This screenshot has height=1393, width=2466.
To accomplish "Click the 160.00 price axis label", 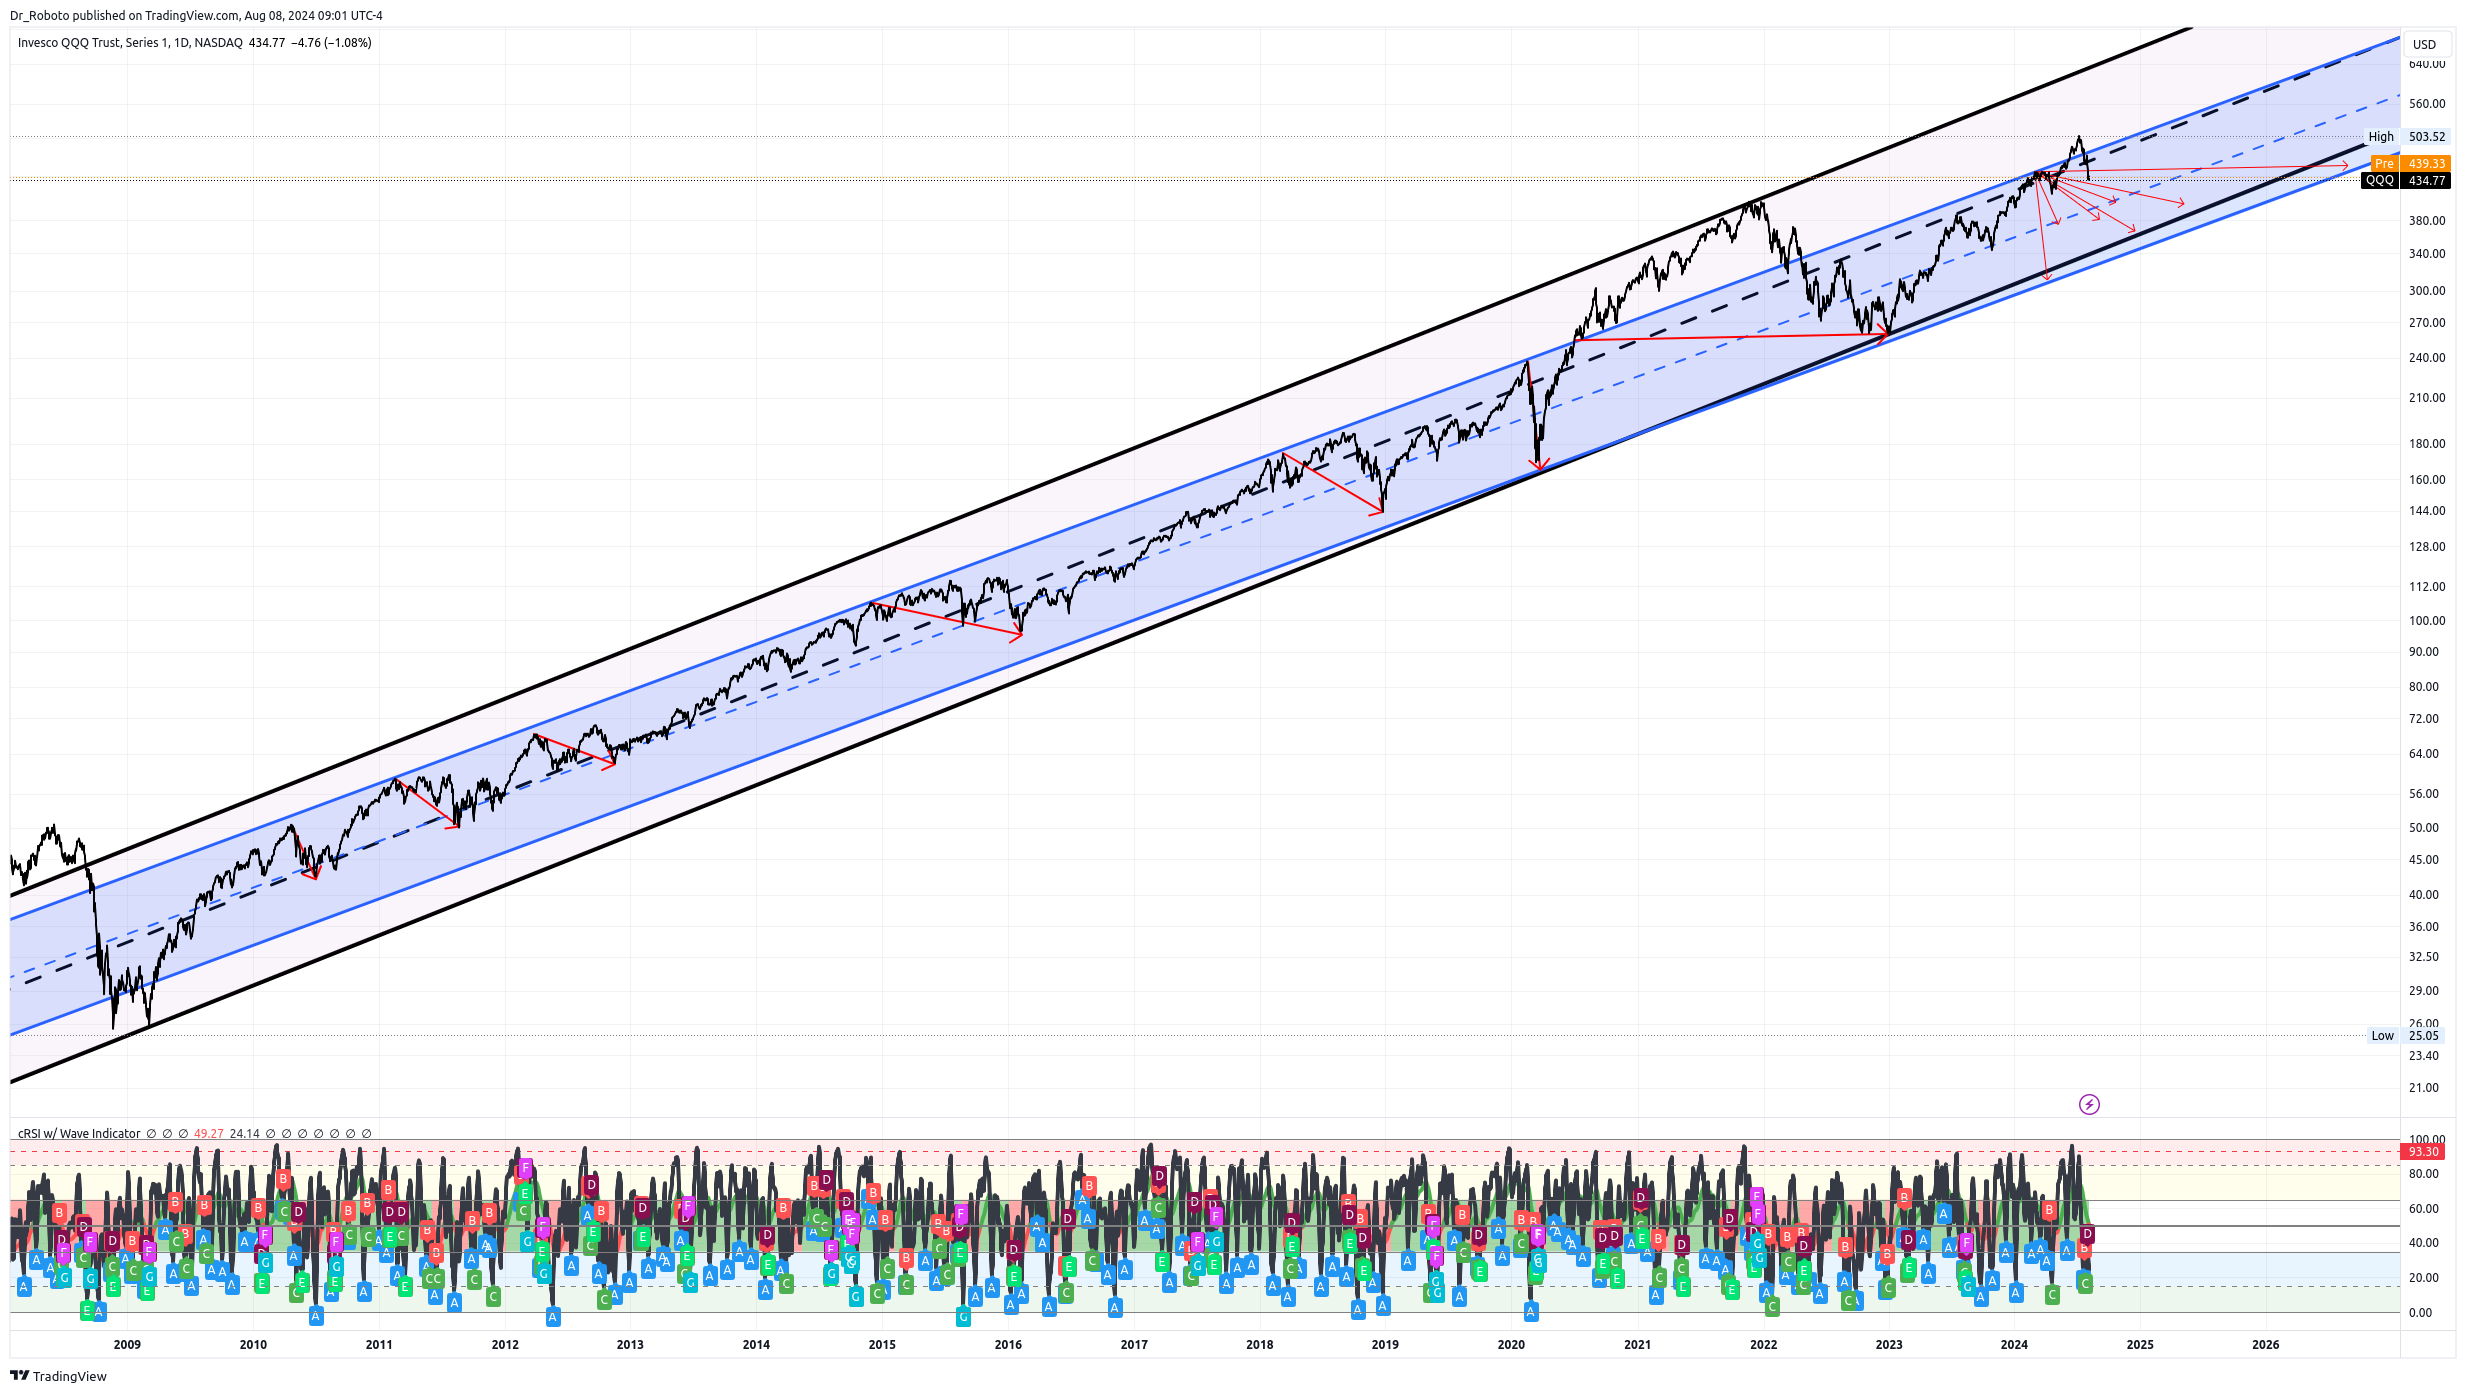I will pos(2427,479).
